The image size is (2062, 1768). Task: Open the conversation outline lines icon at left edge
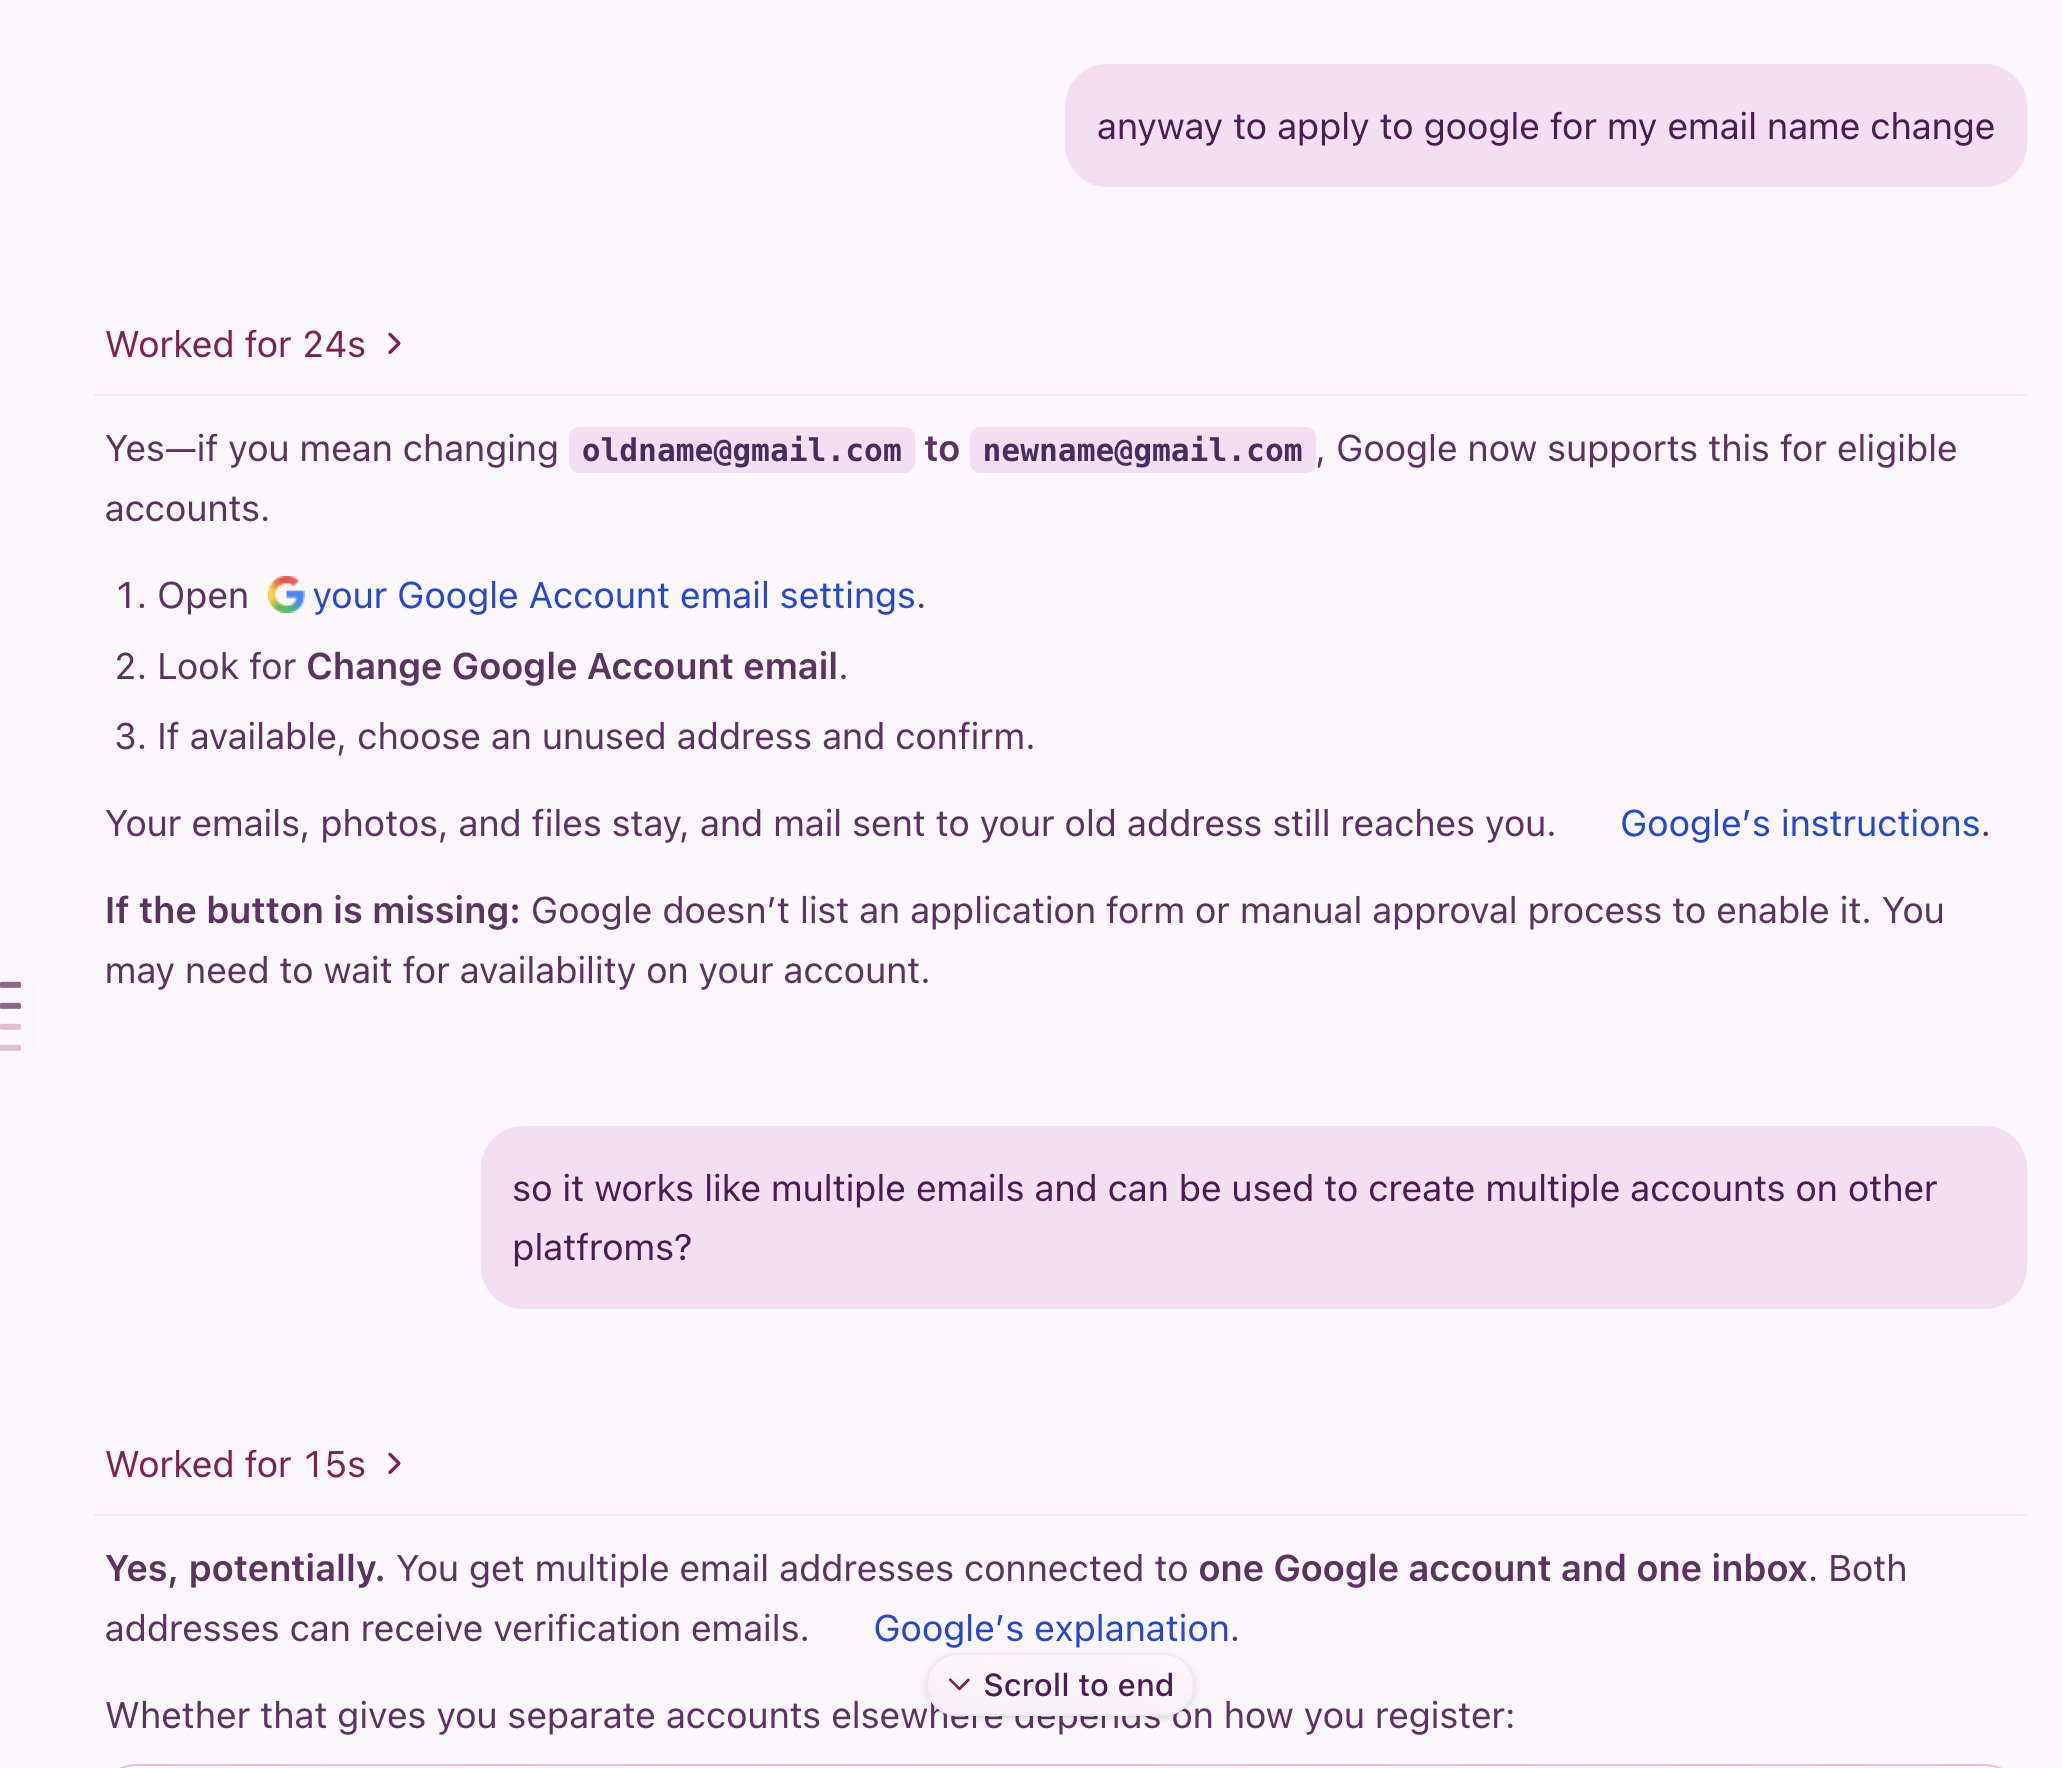pos(11,1015)
